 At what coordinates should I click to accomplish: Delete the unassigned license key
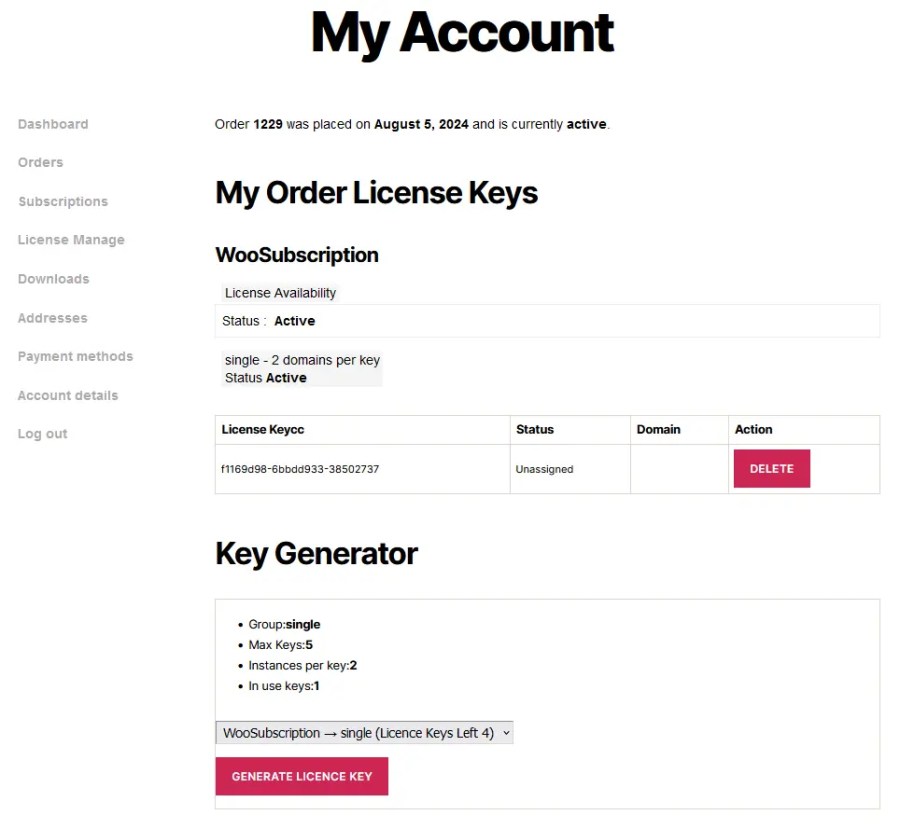(x=771, y=469)
